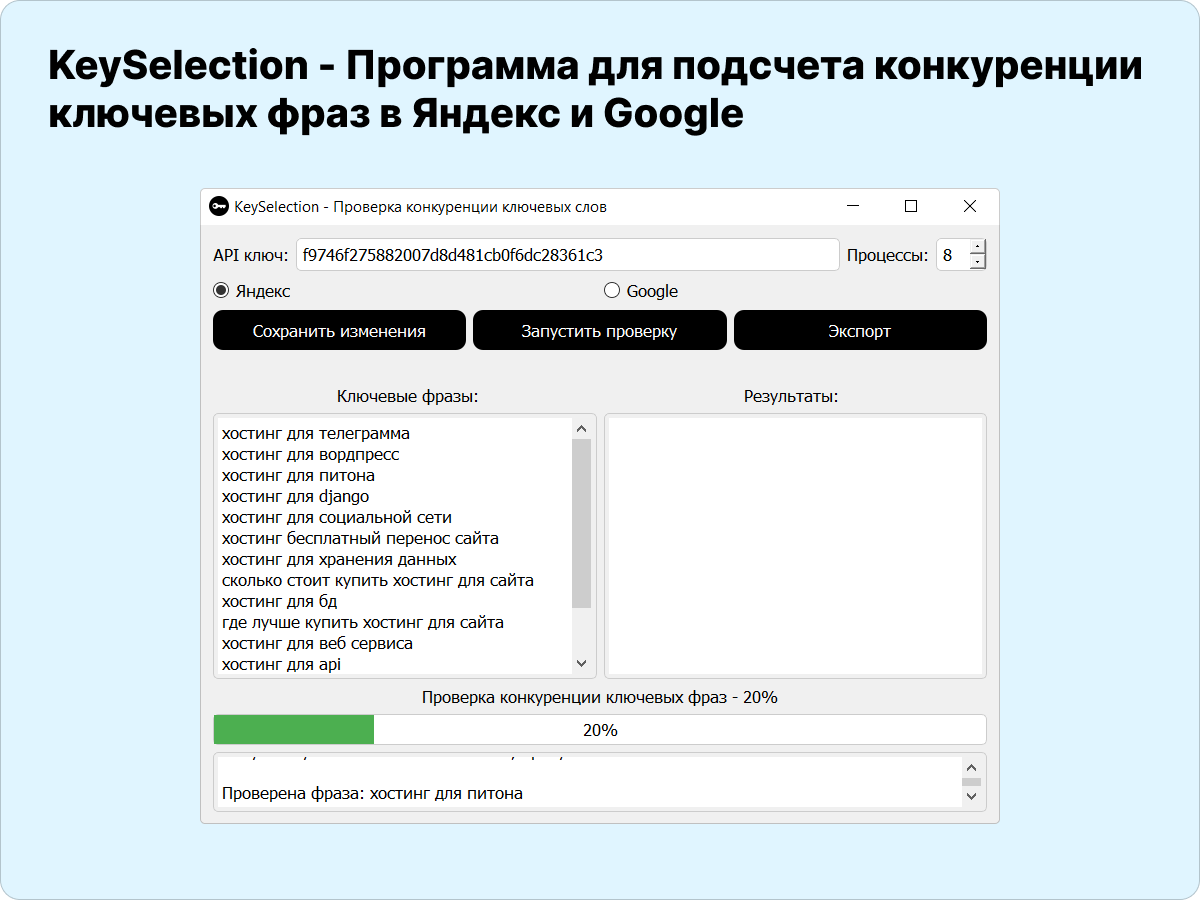Maximize the KeySelection window
1200x900 pixels.
[911, 206]
